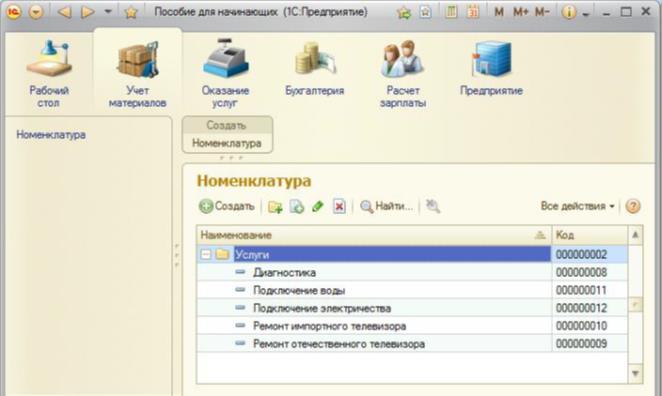Click the favorites star icon
662x396 pixels.
point(131,12)
